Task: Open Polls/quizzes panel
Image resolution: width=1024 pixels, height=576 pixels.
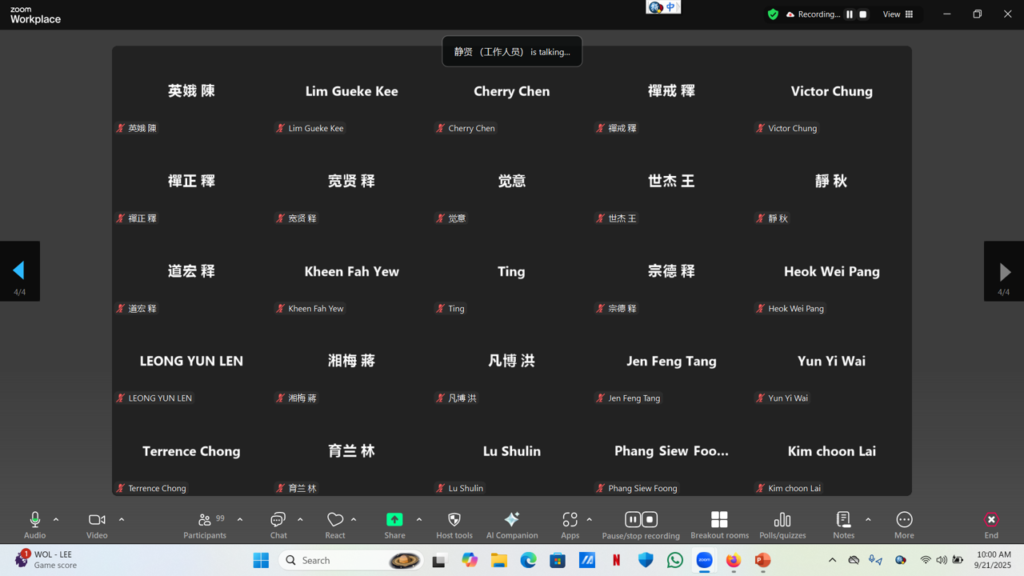Action: (x=782, y=520)
